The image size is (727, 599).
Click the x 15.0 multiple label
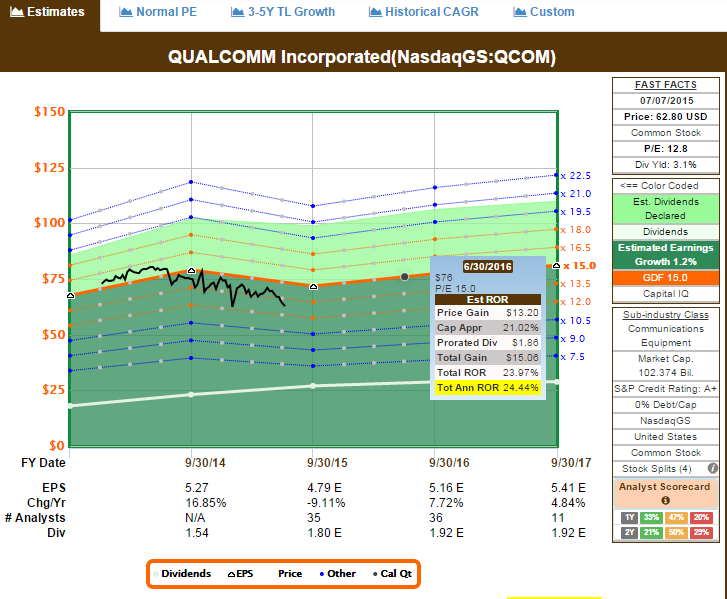[579, 266]
